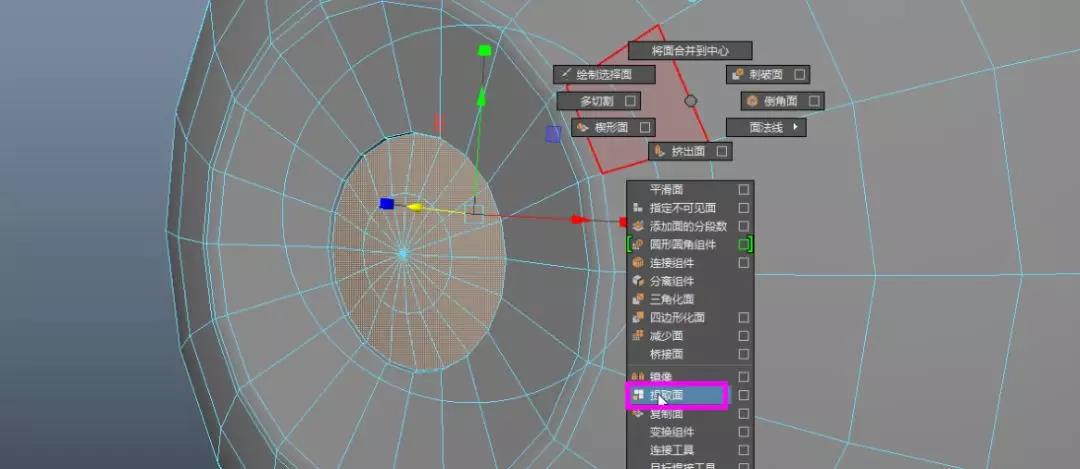Click 将面合并到中心 button
Screen dimensions: 1080x469
click(x=689, y=50)
